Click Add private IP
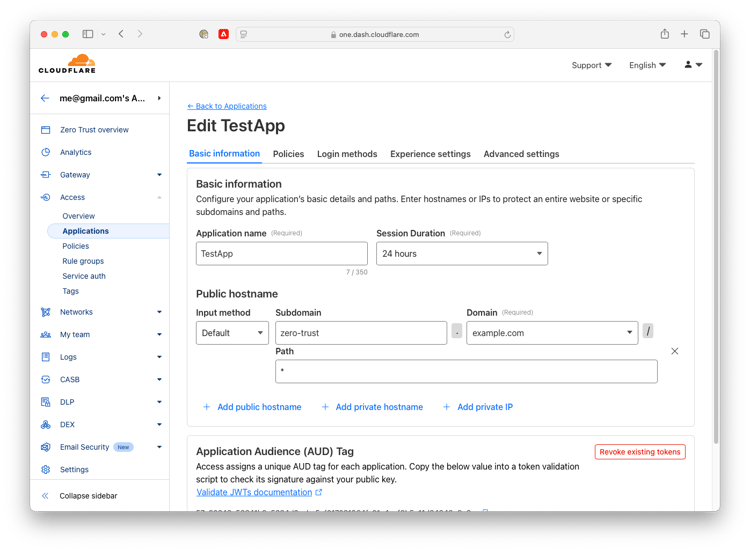Viewport: 750px width, 551px height. pos(485,407)
